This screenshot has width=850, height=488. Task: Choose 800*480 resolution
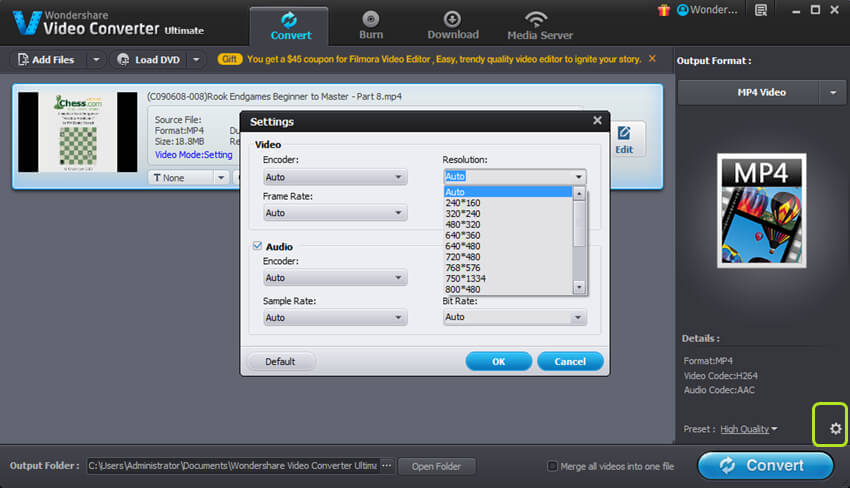tap(508, 290)
